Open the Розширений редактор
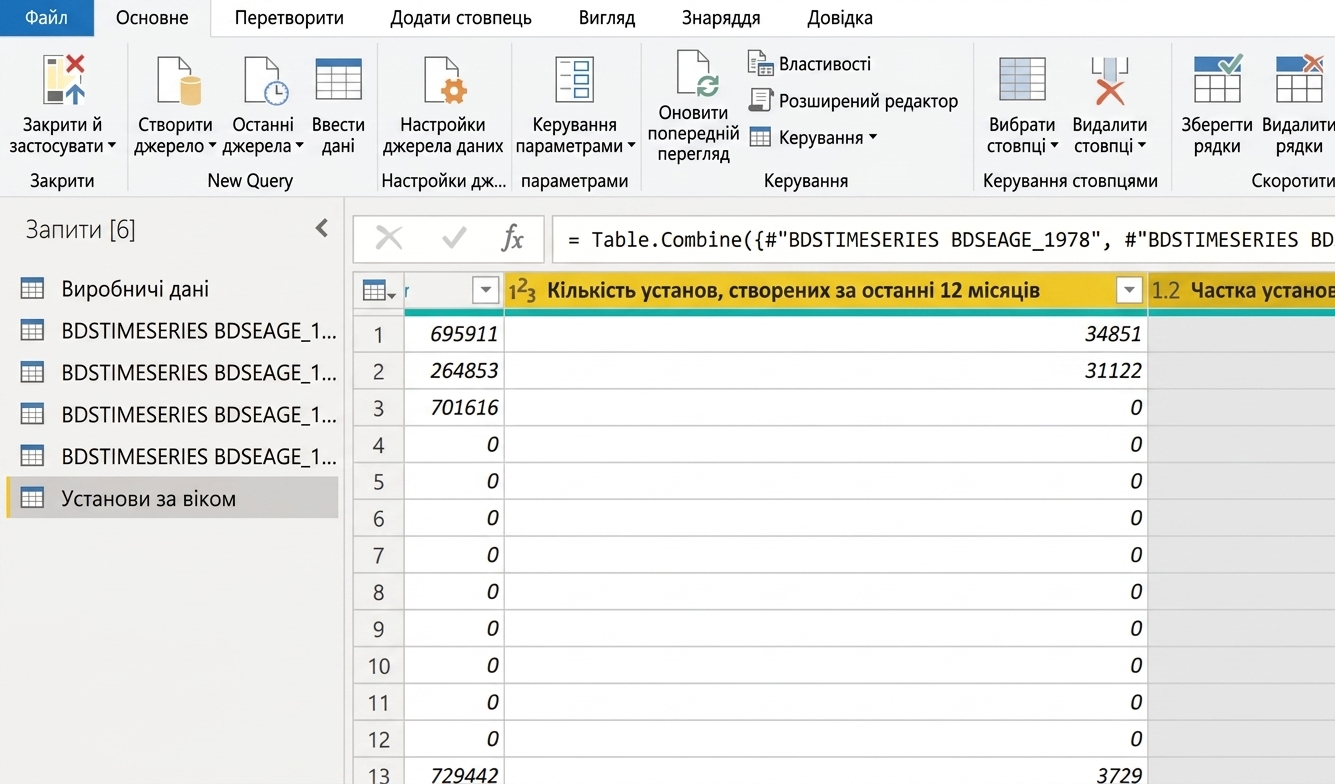1335x784 pixels. point(854,101)
